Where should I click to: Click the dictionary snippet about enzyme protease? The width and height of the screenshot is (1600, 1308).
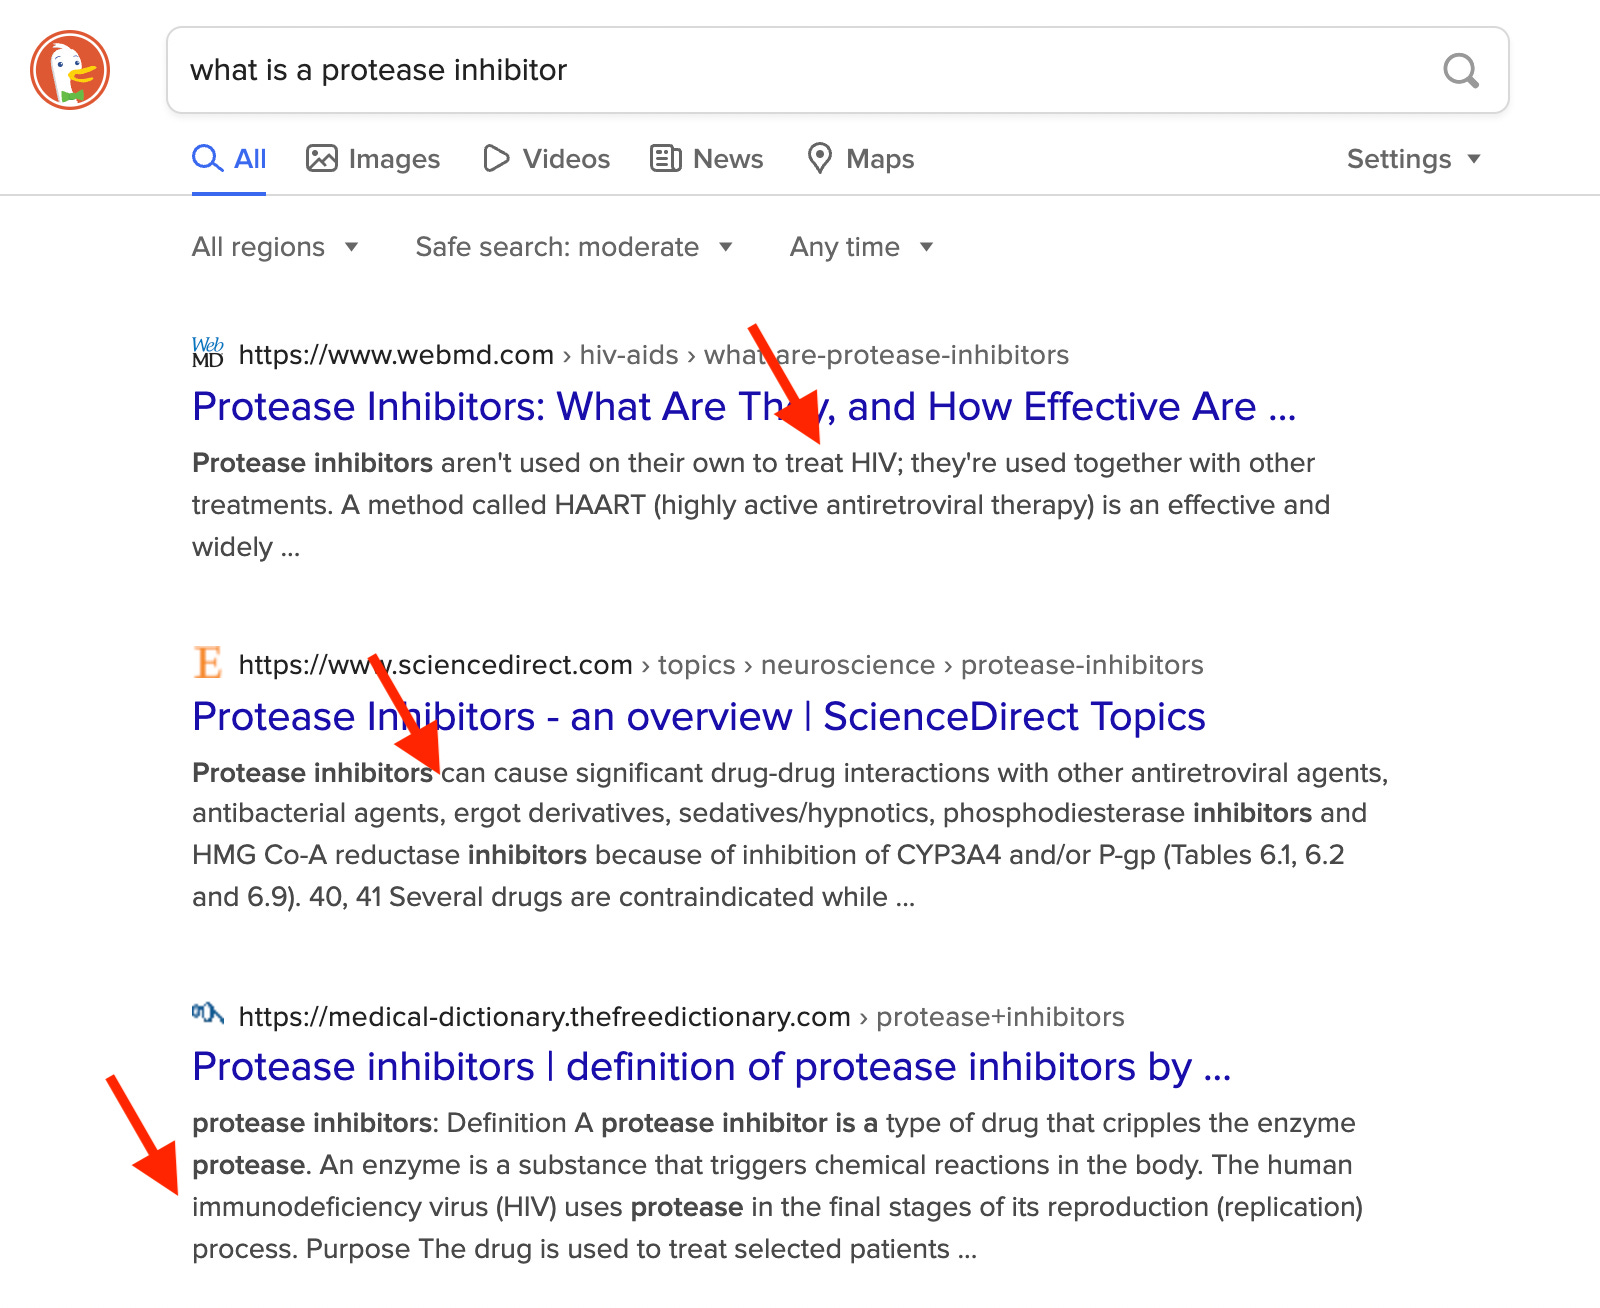(x=778, y=1186)
